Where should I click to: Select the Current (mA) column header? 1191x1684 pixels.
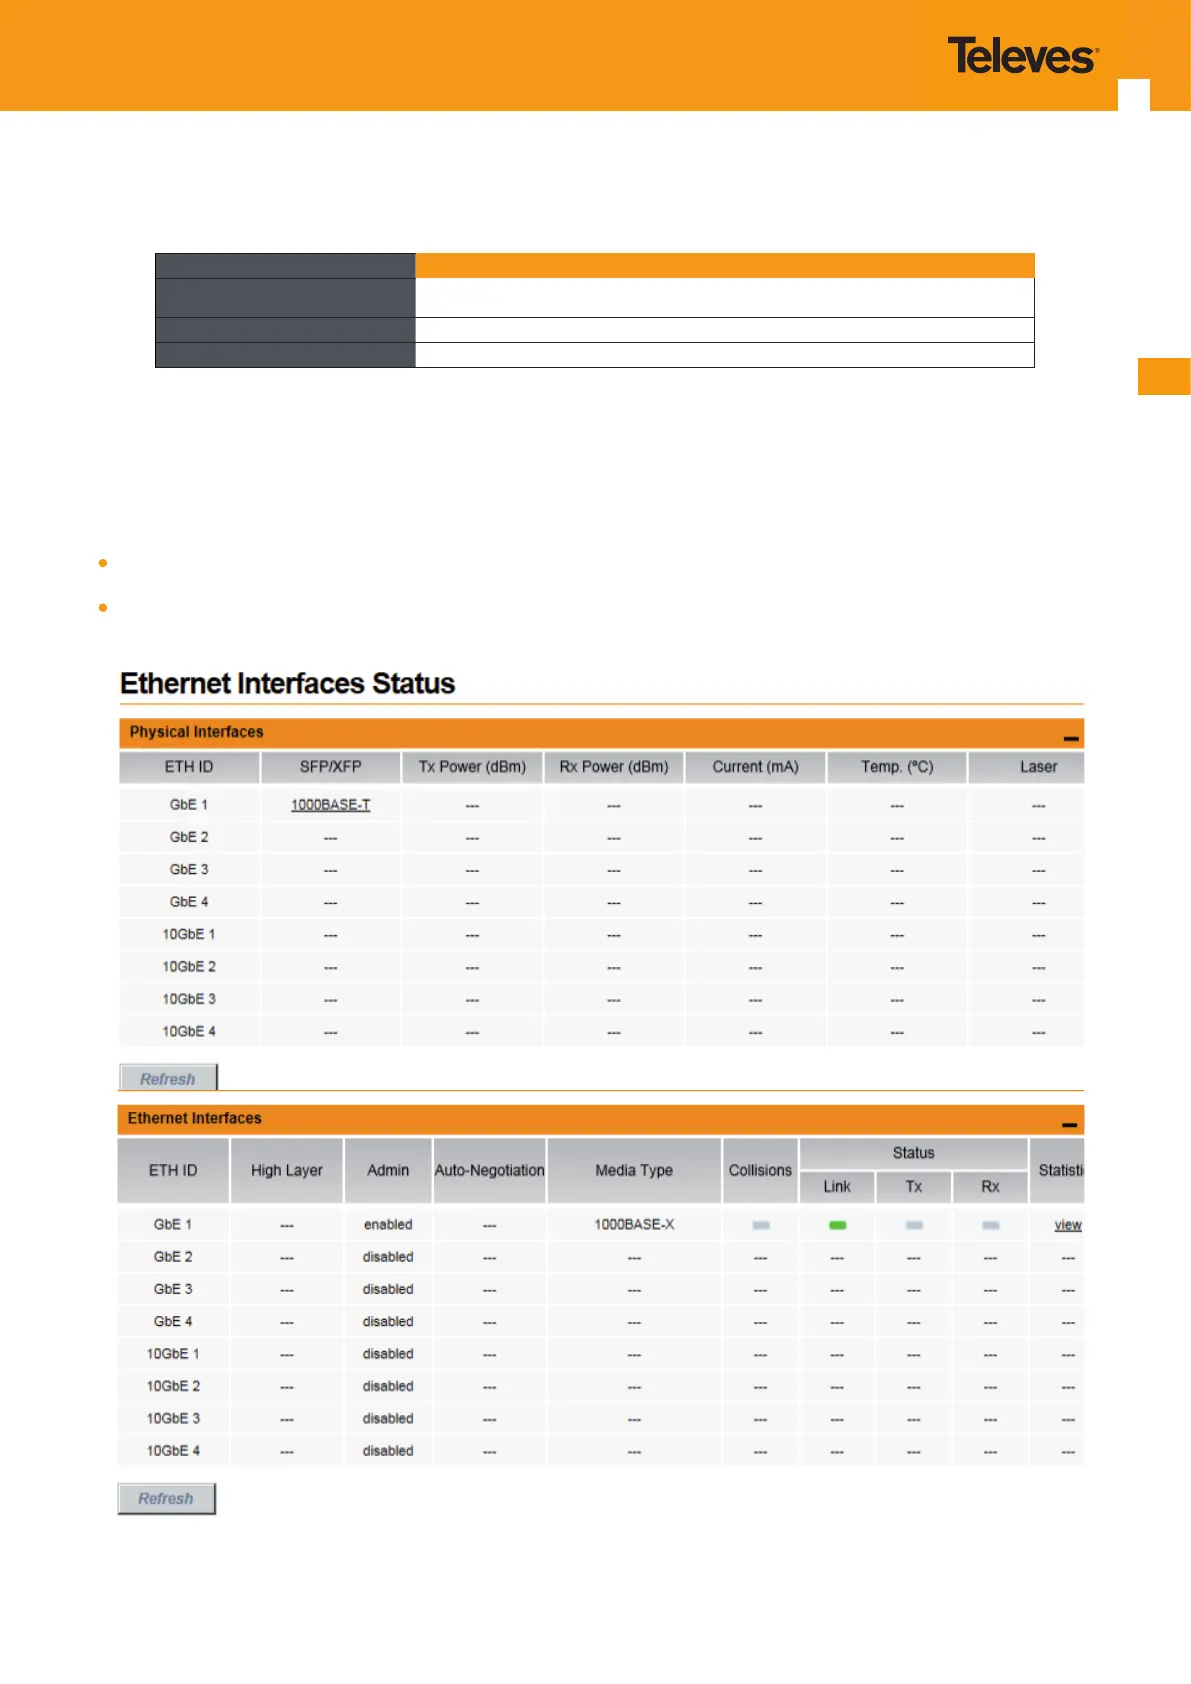pyautogui.click(x=755, y=767)
